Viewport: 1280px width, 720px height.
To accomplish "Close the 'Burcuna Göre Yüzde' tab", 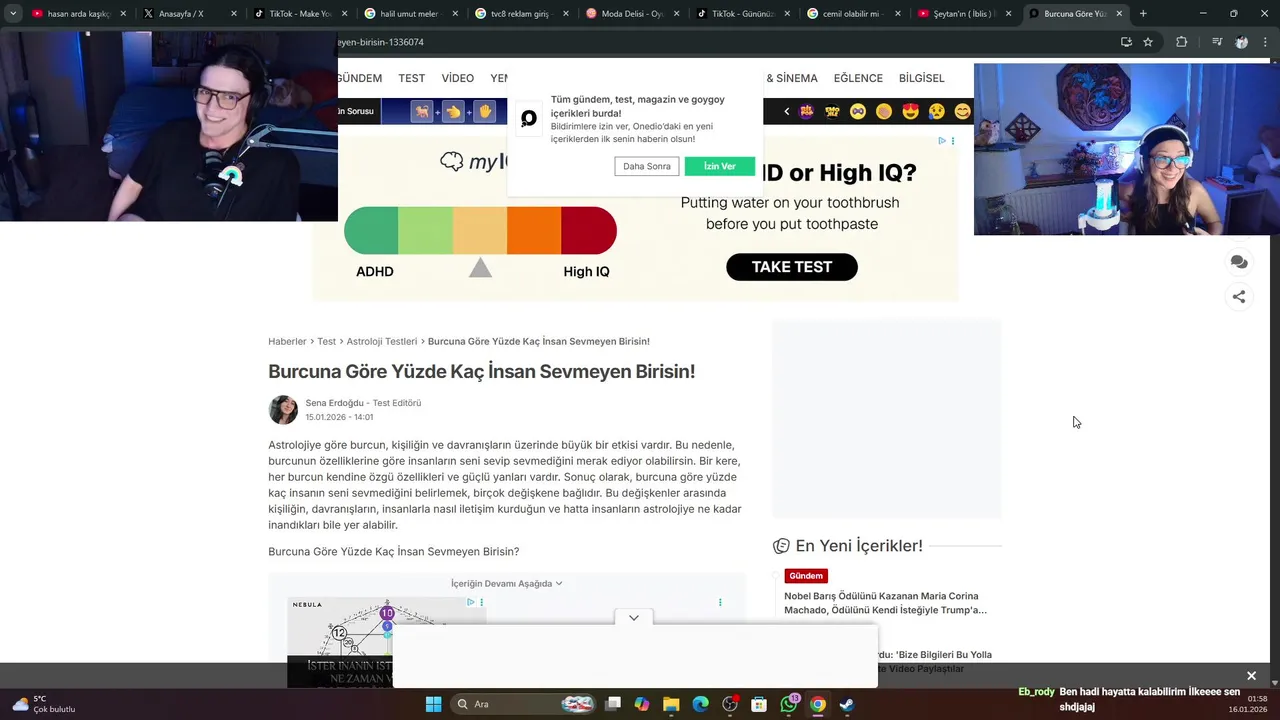I will [1119, 14].
